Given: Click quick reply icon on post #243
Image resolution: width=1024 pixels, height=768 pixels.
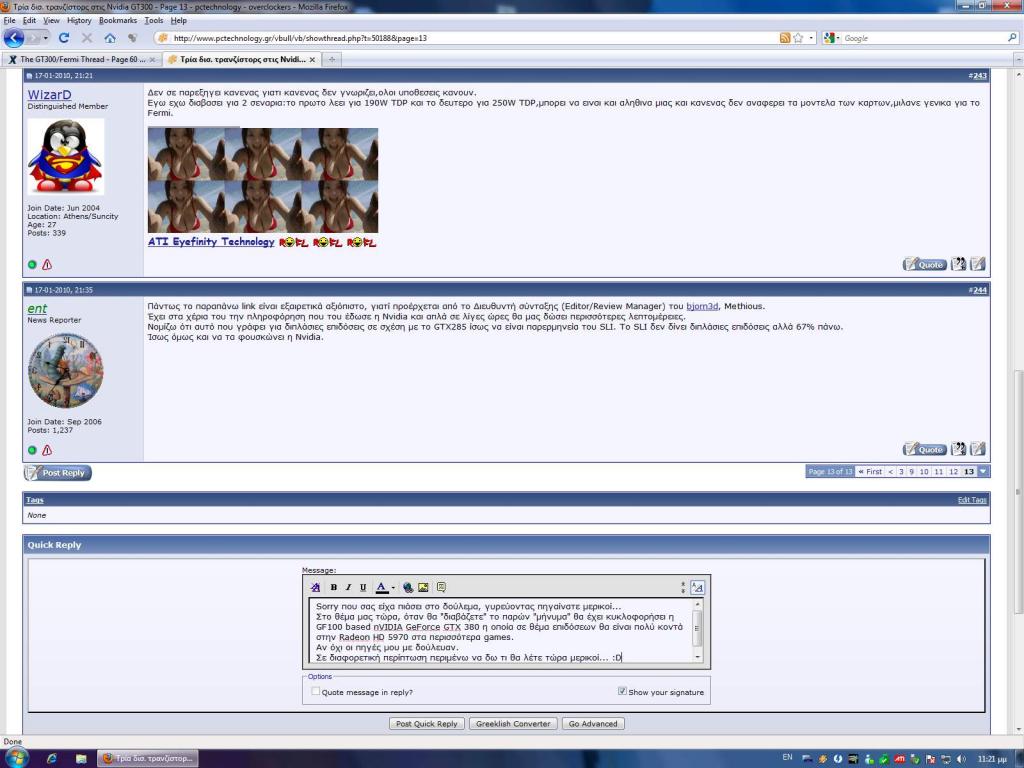Looking at the screenshot, I should click(977, 264).
